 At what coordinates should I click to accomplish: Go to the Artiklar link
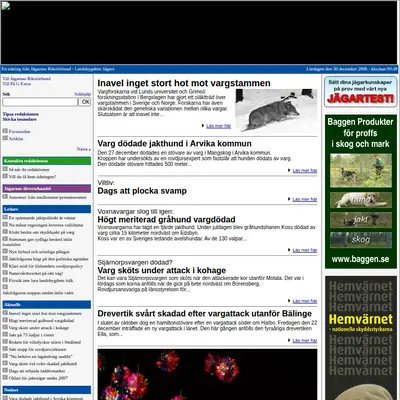pos(16,139)
